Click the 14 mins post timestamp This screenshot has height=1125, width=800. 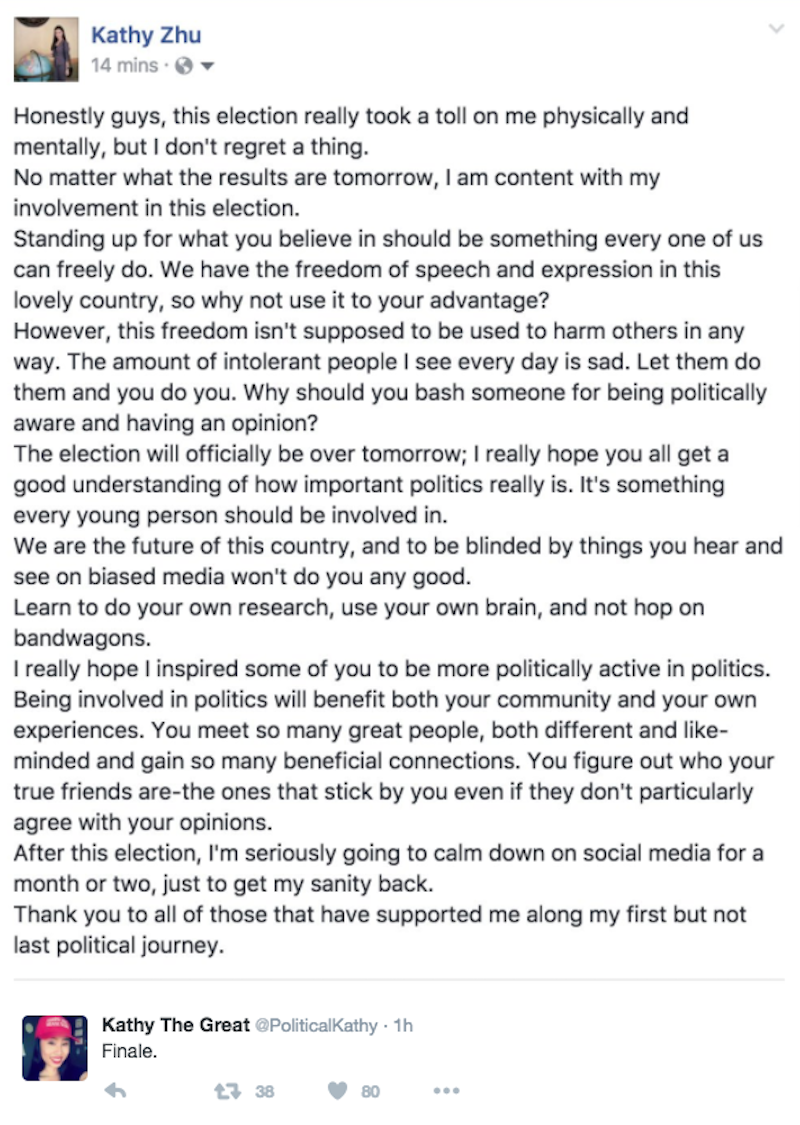coord(124,65)
